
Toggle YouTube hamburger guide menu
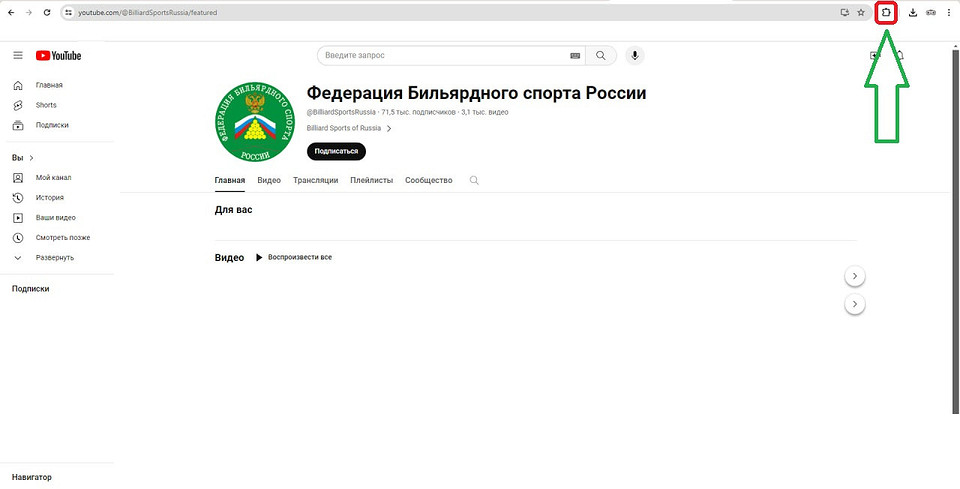coord(18,56)
